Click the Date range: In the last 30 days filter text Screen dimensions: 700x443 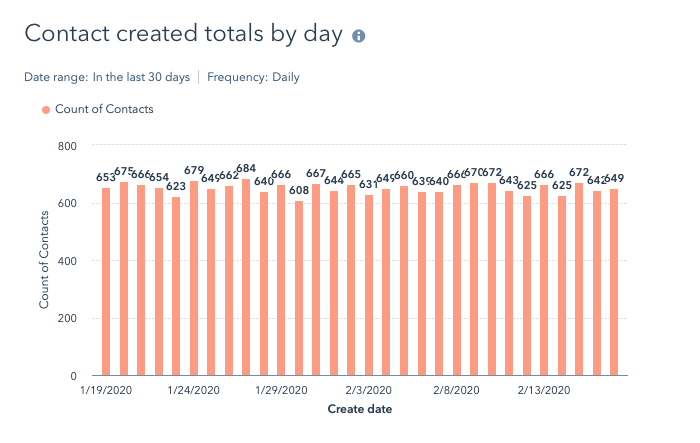(x=108, y=77)
